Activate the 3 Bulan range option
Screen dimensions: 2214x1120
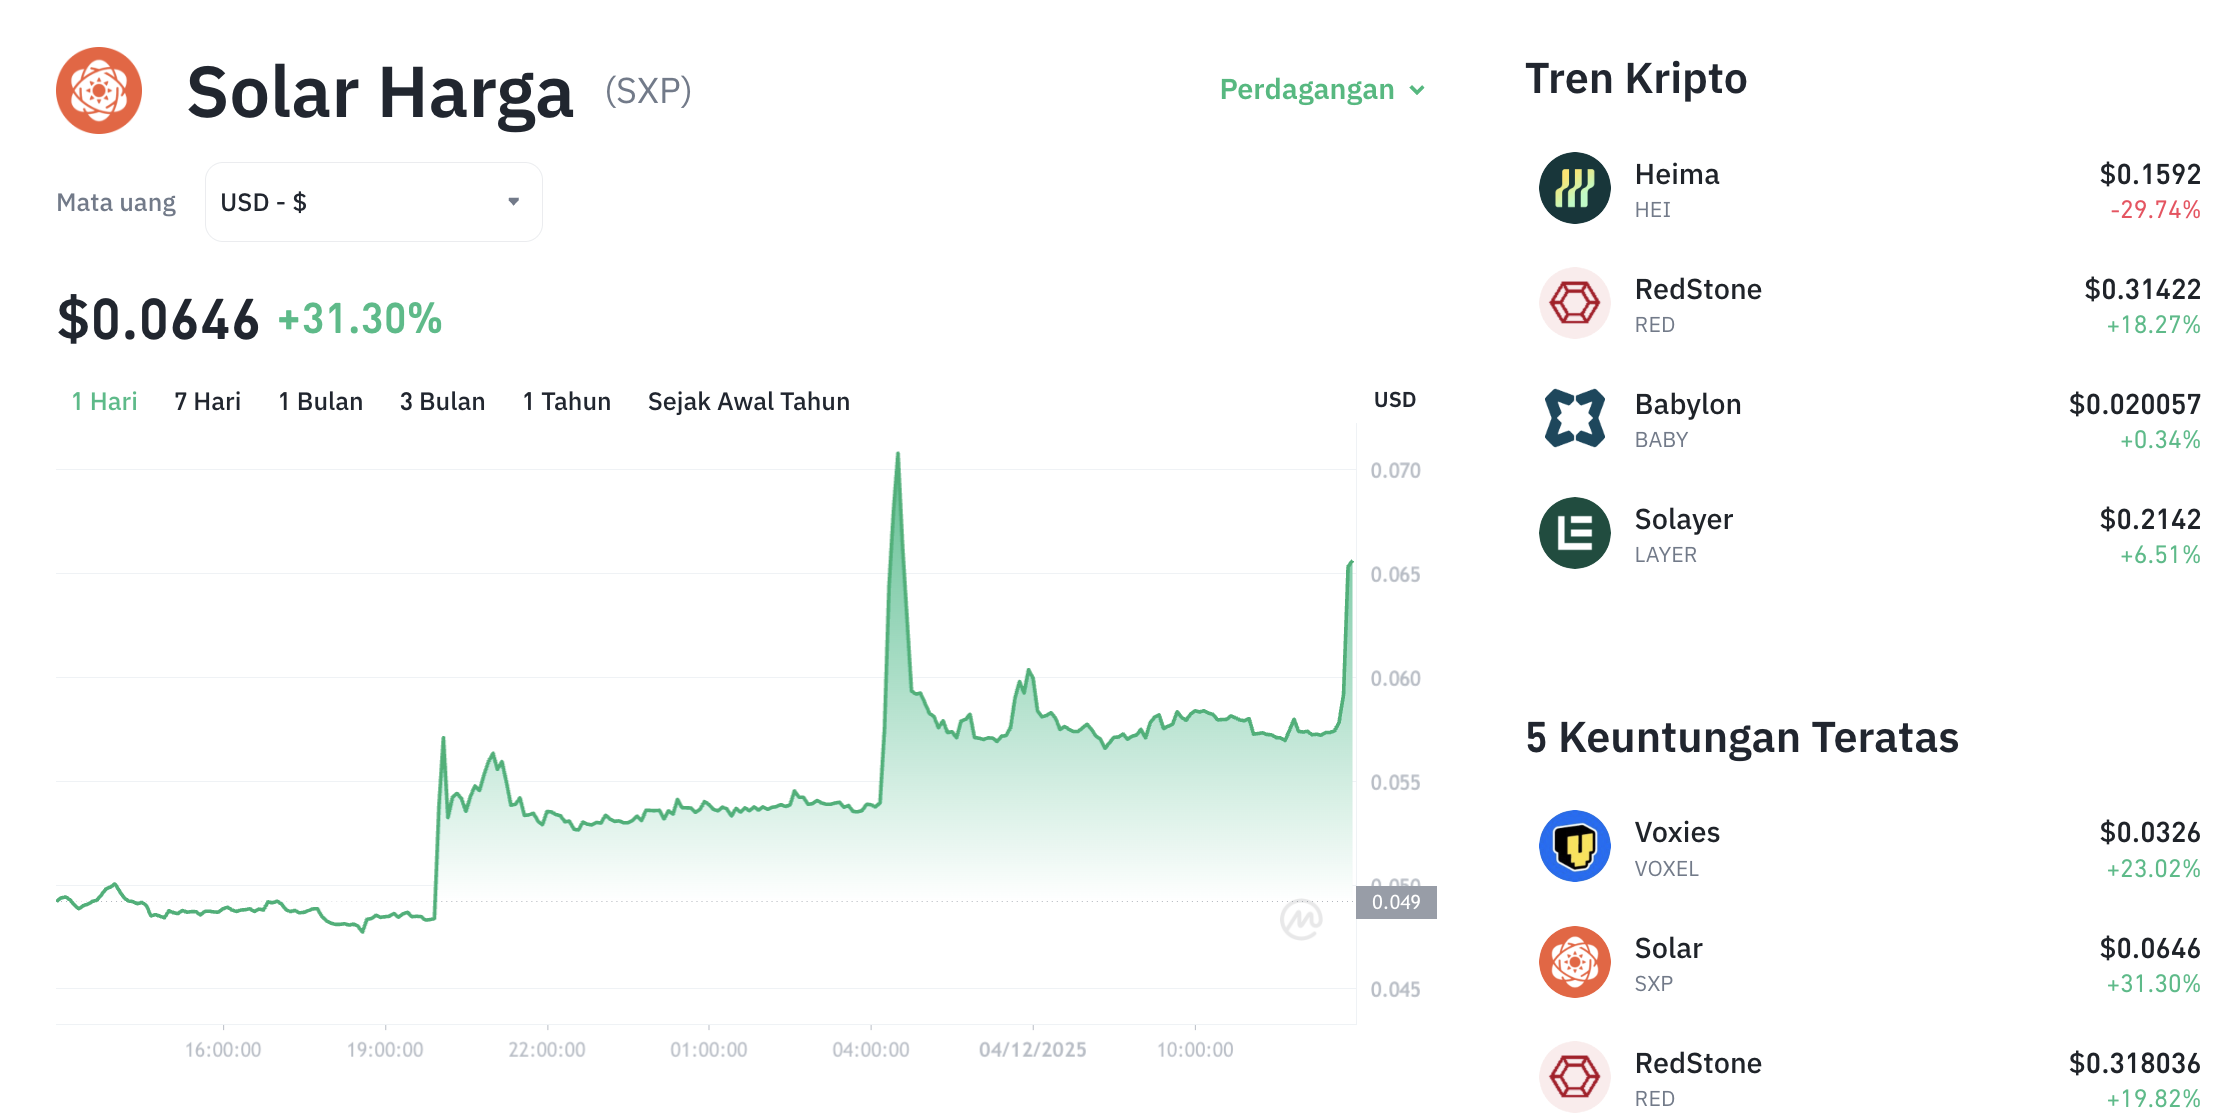(x=442, y=401)
